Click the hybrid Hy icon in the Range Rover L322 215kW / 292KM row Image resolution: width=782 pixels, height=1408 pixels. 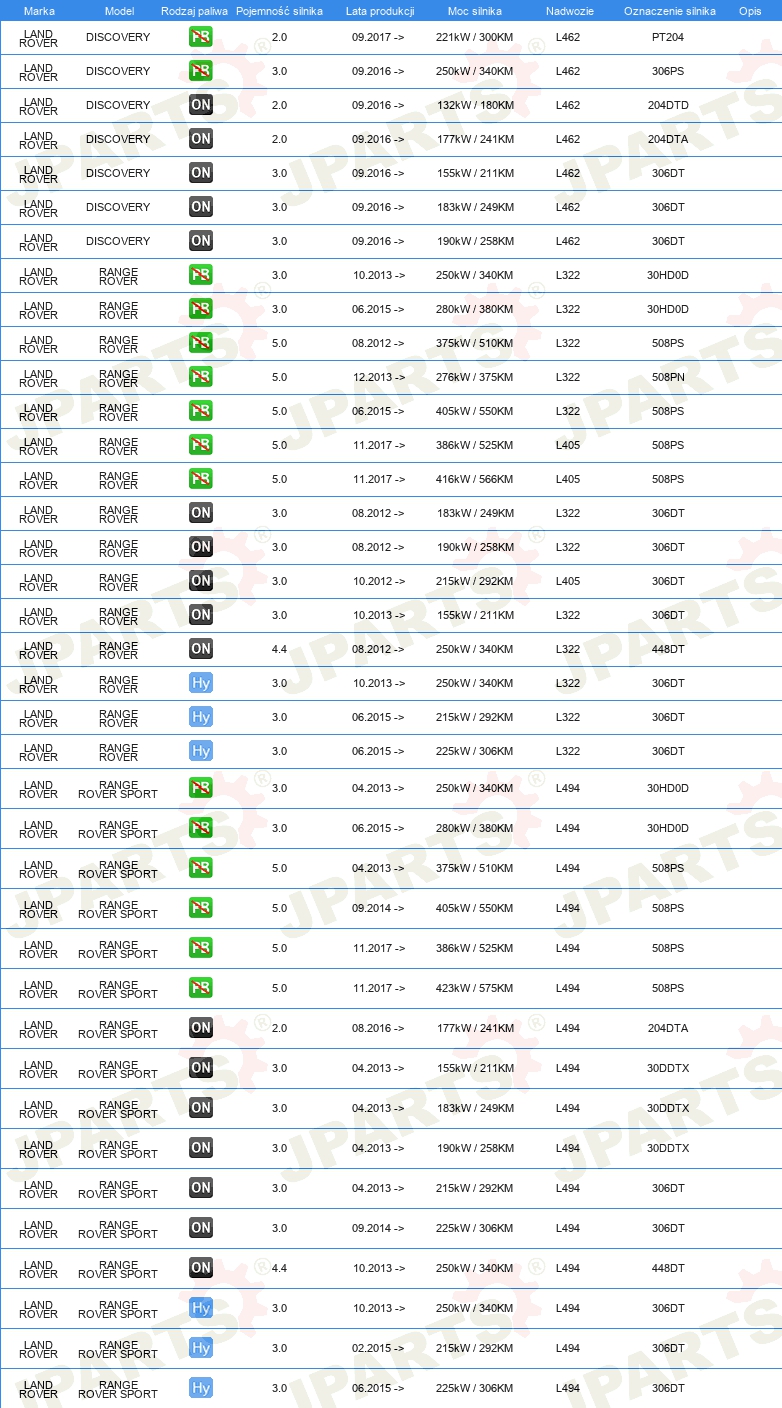pos(201,717)
